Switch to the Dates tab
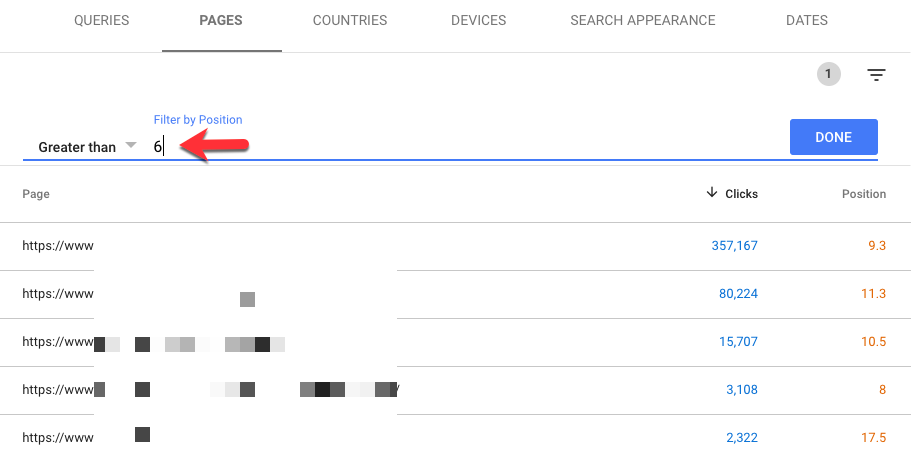Viewport: 911px width, 457px height. pyautogui.click(x=806, y=20)
